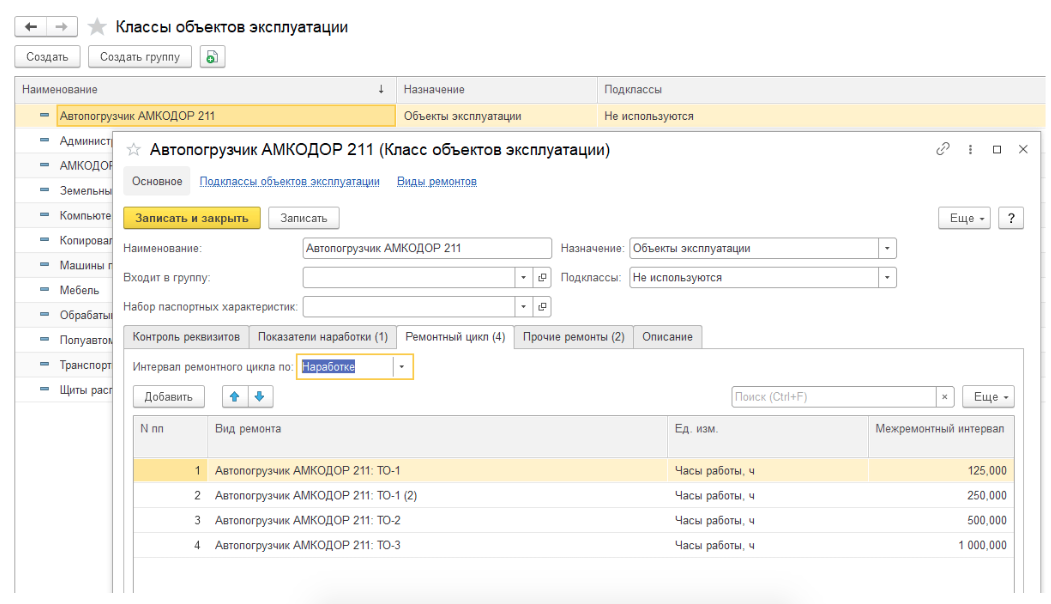Move the repair row up with the blue arrow
Image resolution: width=1051 pixels, height=604 pixels.
tap(235, 397)
